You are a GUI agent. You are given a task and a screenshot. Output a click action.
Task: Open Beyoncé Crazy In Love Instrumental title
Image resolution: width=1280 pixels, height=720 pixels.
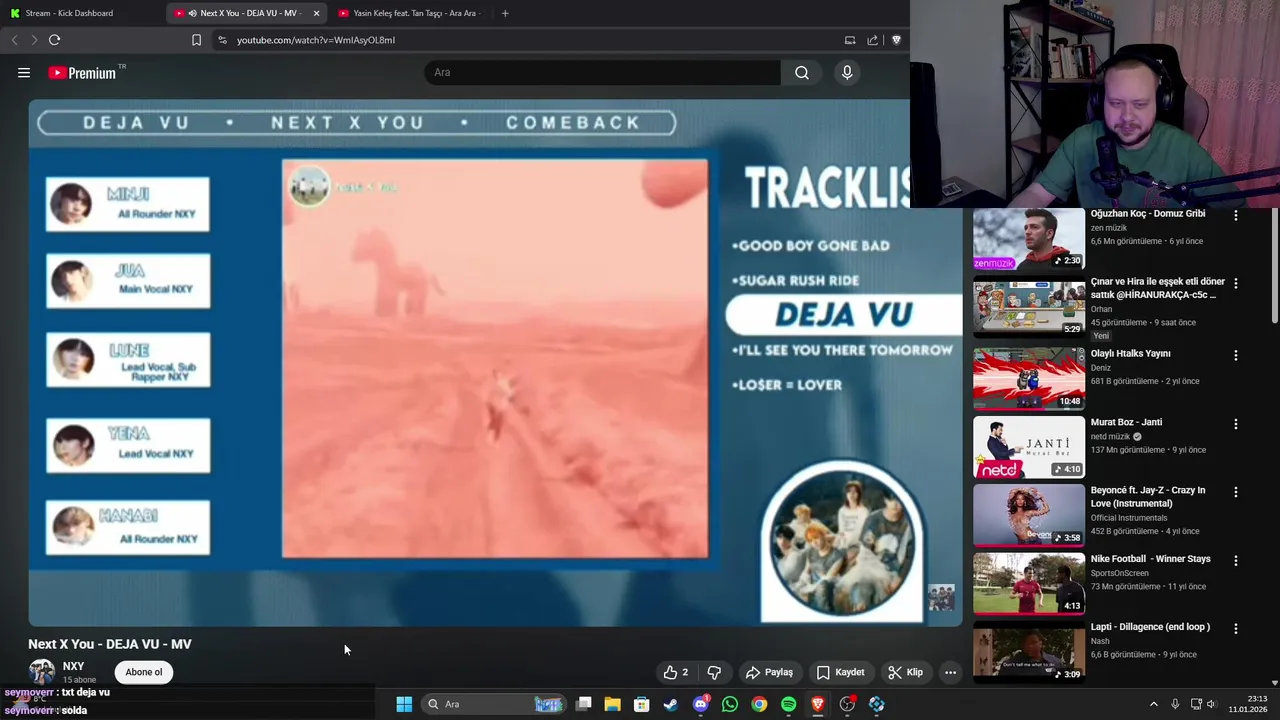click(x=1148, y=497)
